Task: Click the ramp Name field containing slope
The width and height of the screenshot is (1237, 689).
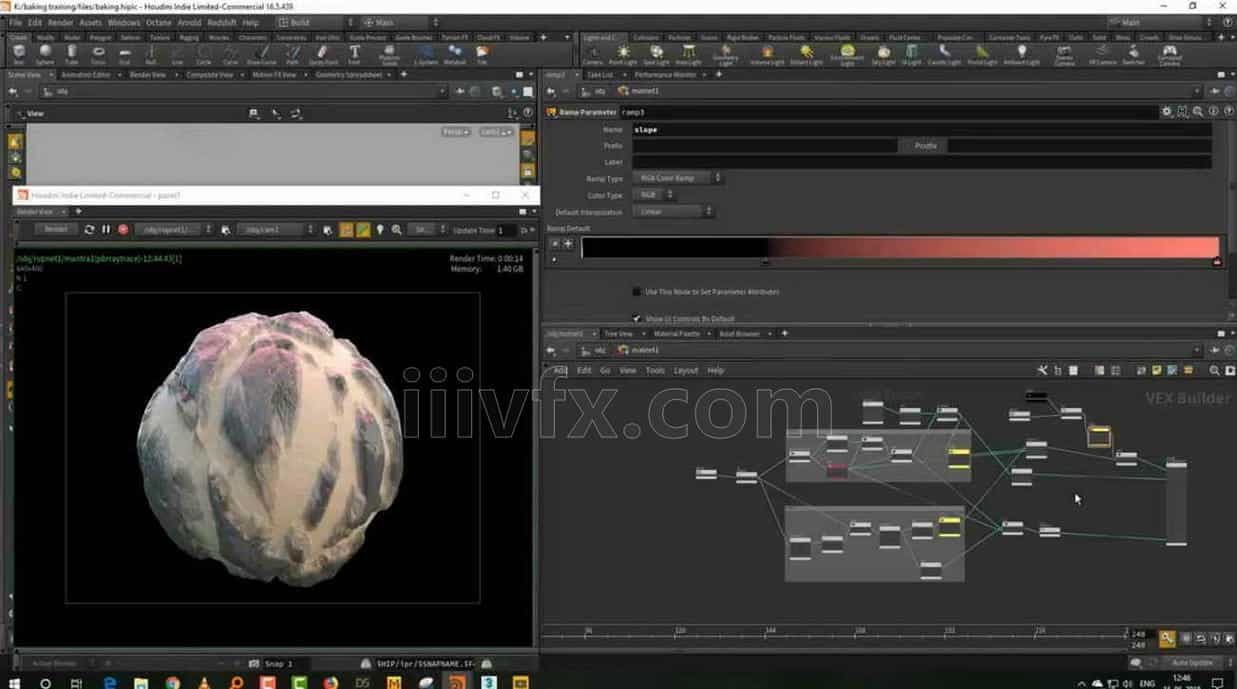Action: [x=921, y=130]
